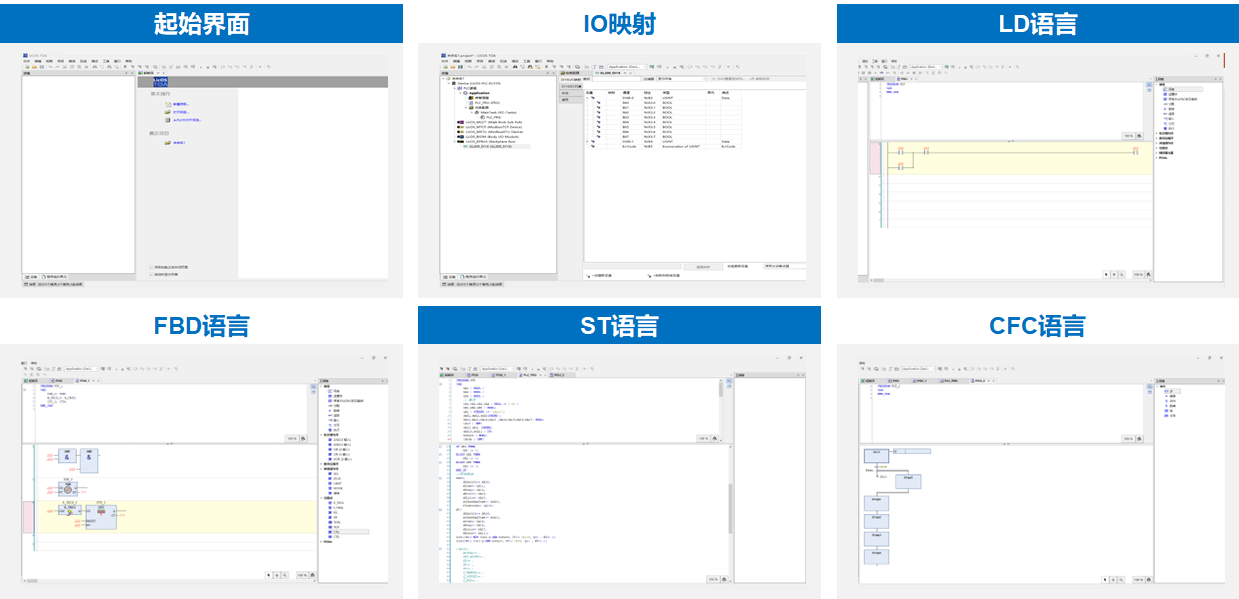Click the Application node icon in the IO mapping device tree

click(465, 92)
